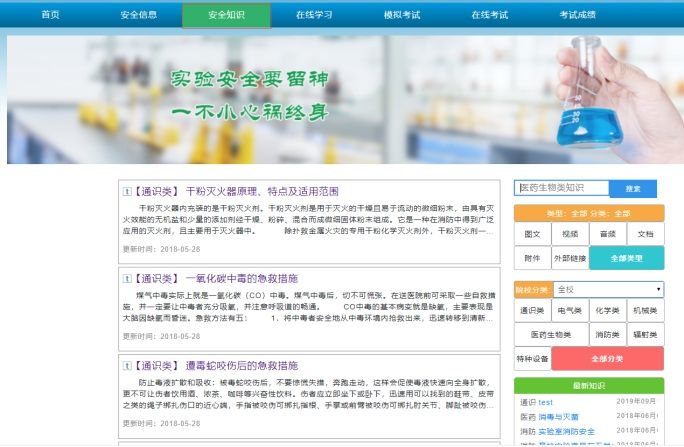Open the 模拟考试 navigation tab

click(x=401, y=15)
